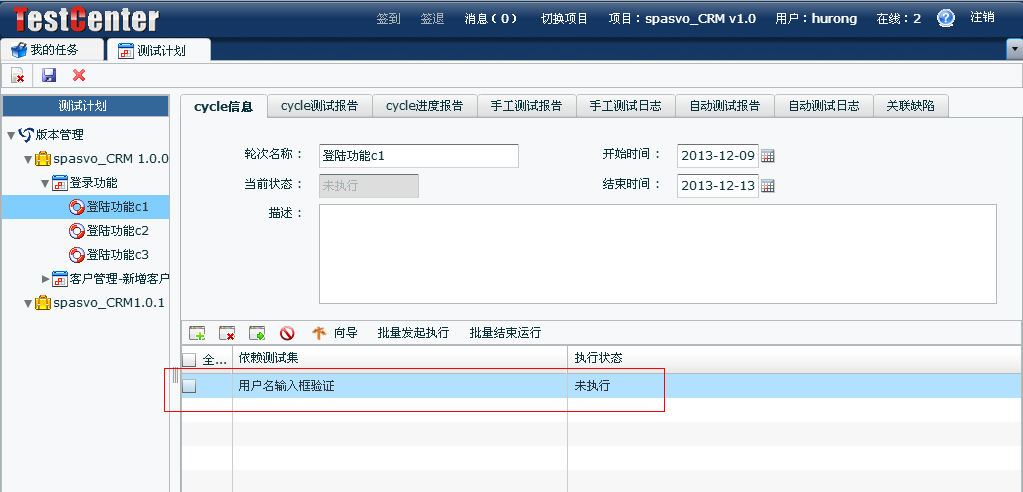Image resolution: width=1023 pixels, height=492 pixels.
Task: Click the remove test set icon with red X
Action: 227,333
